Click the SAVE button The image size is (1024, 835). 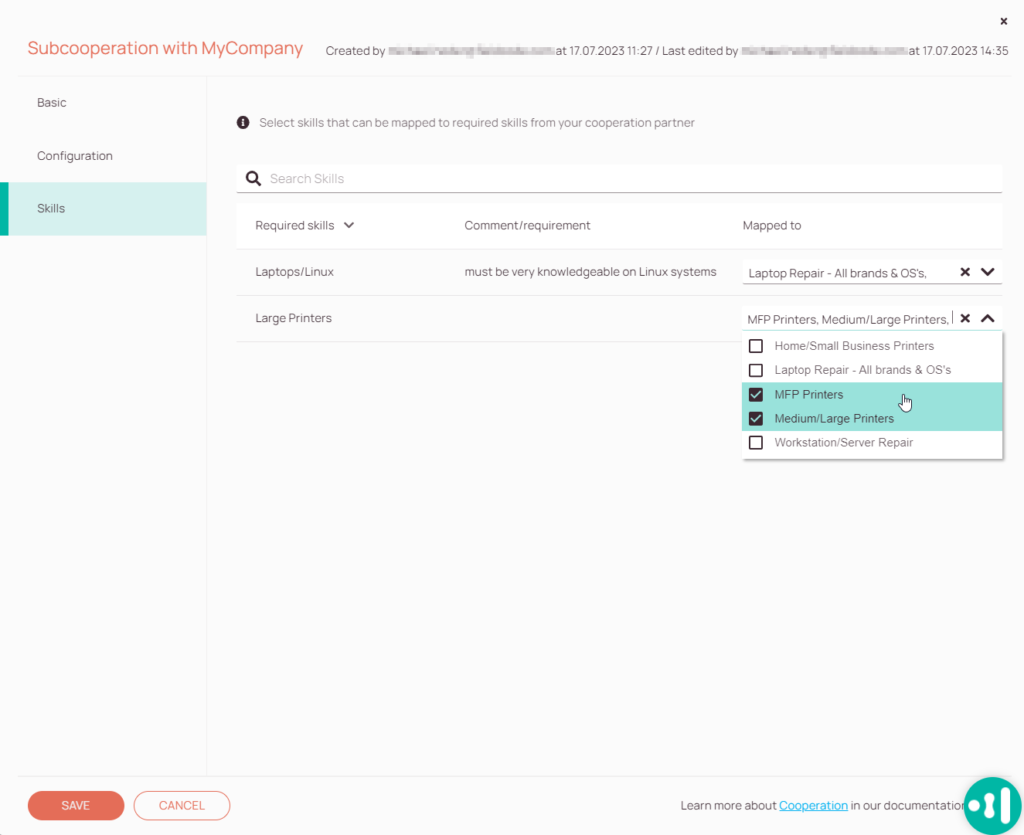click(75, 805)
